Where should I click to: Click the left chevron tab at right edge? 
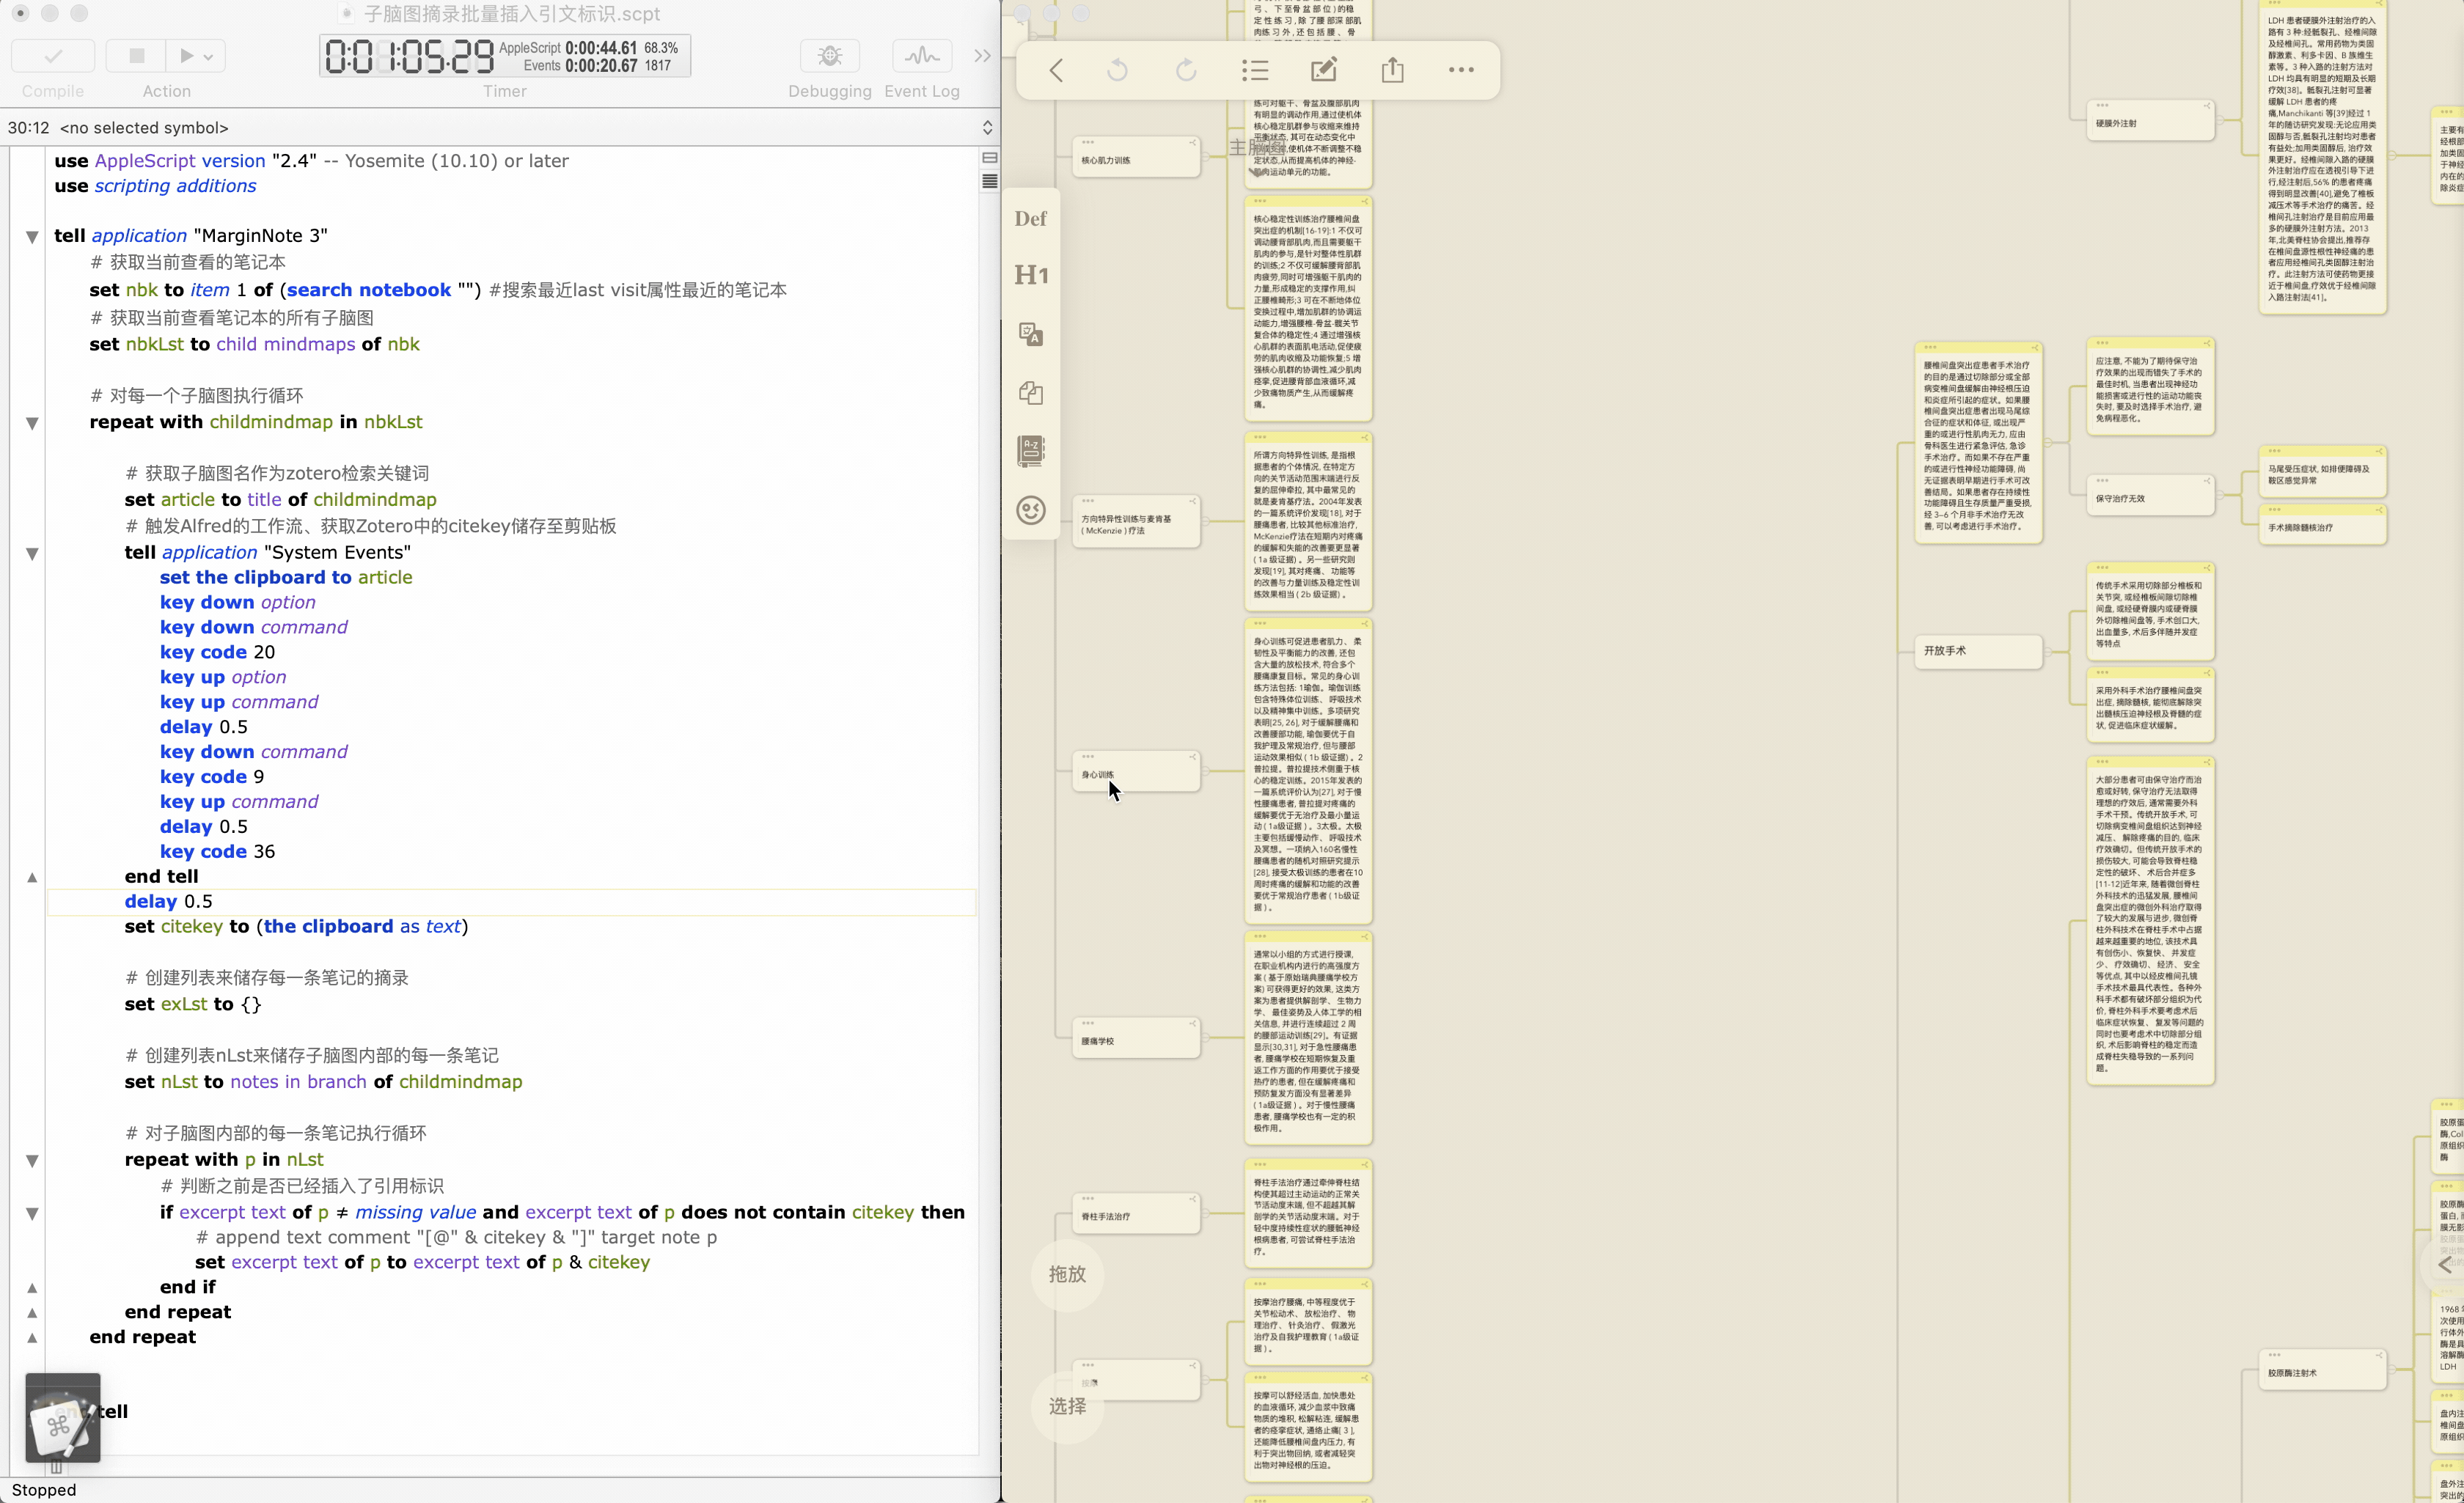2444,1265
